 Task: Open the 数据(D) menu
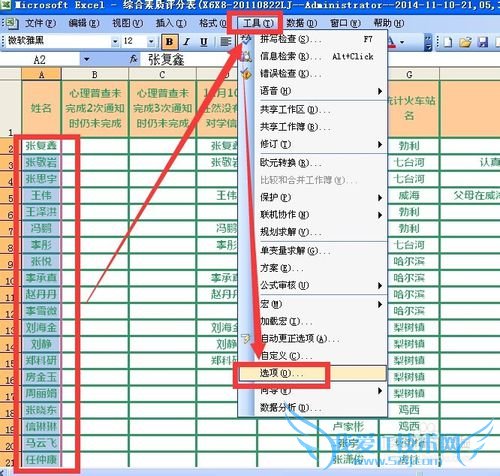pos(302,23)
